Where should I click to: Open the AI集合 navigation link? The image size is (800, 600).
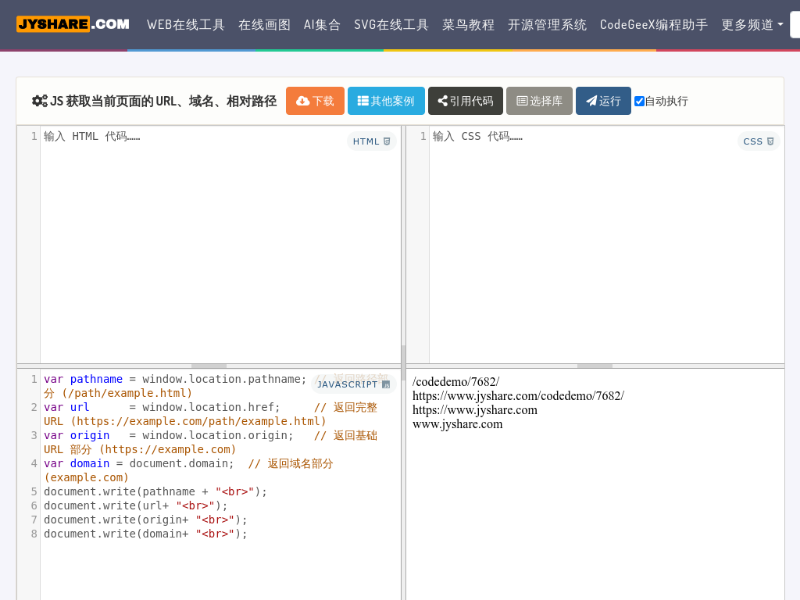[x=322, y=24]
